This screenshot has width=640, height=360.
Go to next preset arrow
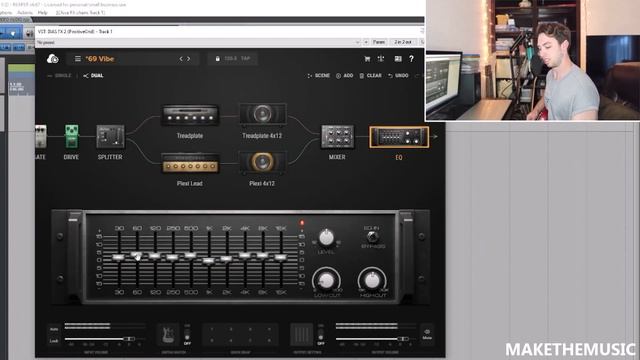click(x=189, y=59)
